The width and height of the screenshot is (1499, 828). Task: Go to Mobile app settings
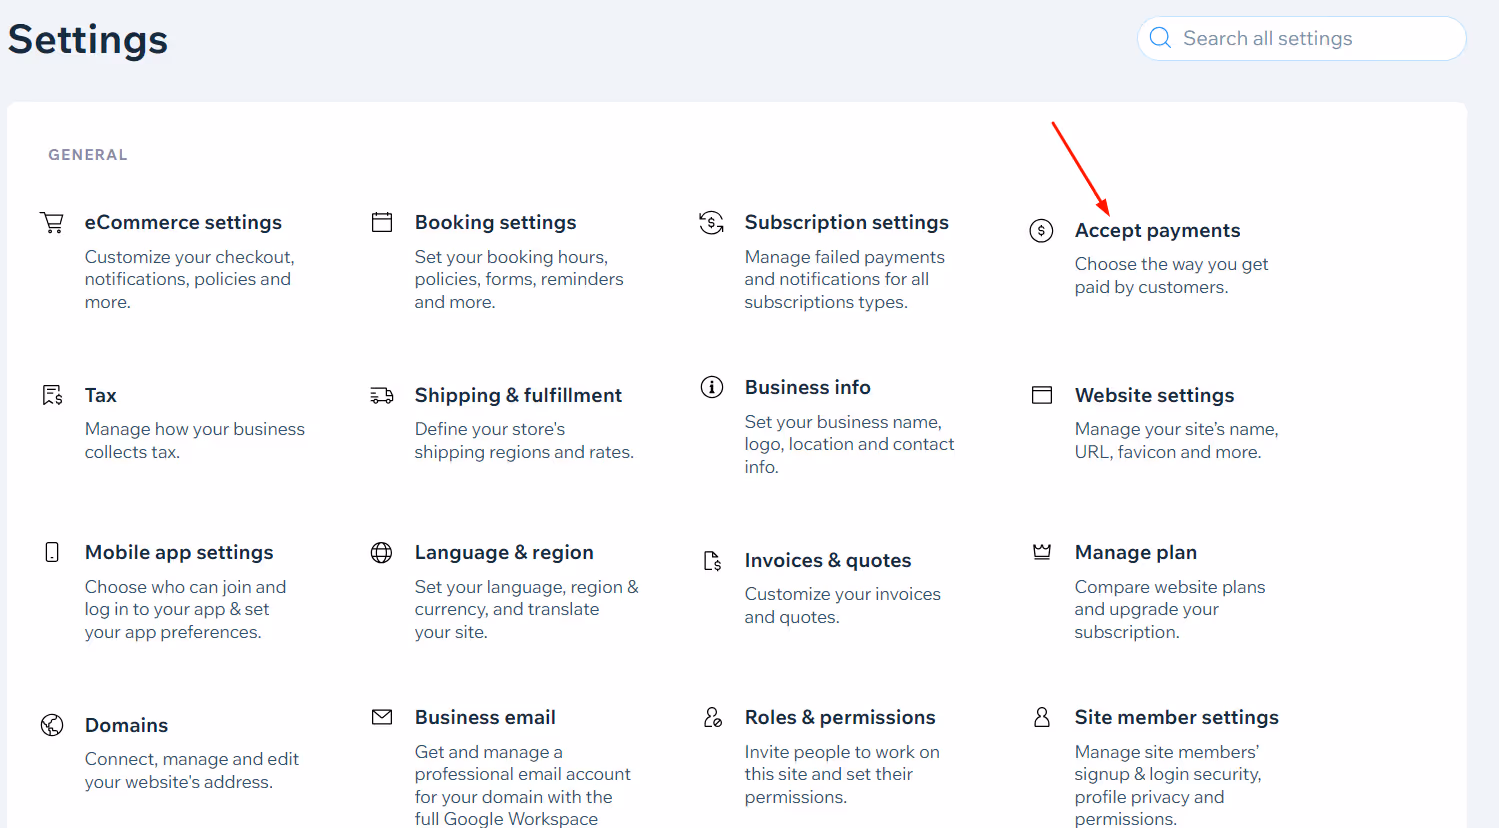tap(179, 552)
